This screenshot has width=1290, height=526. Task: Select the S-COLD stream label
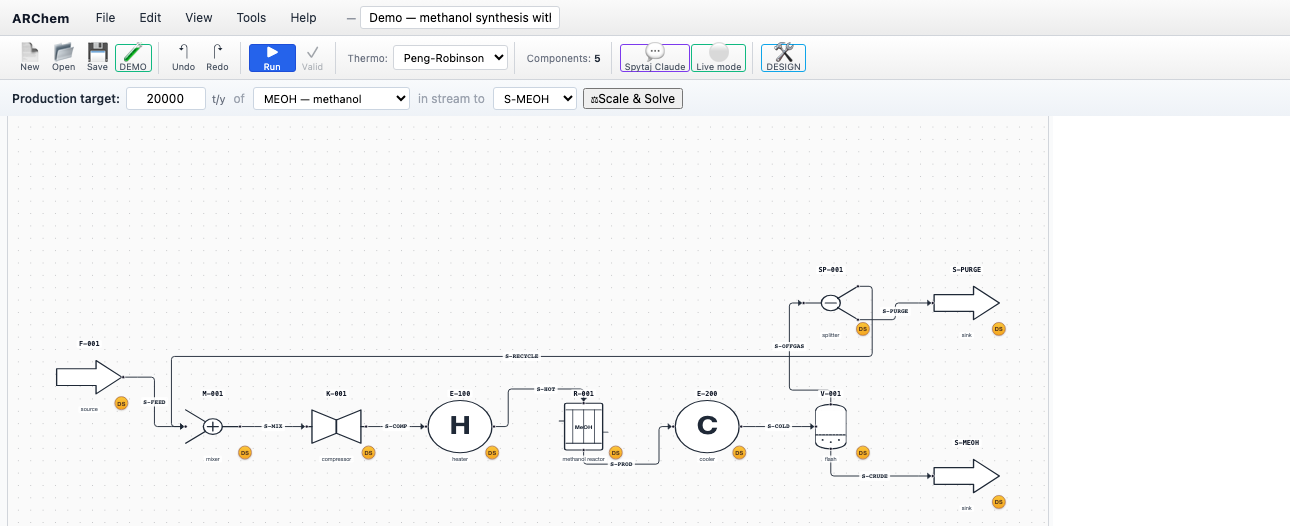click(x=778, y=426)
